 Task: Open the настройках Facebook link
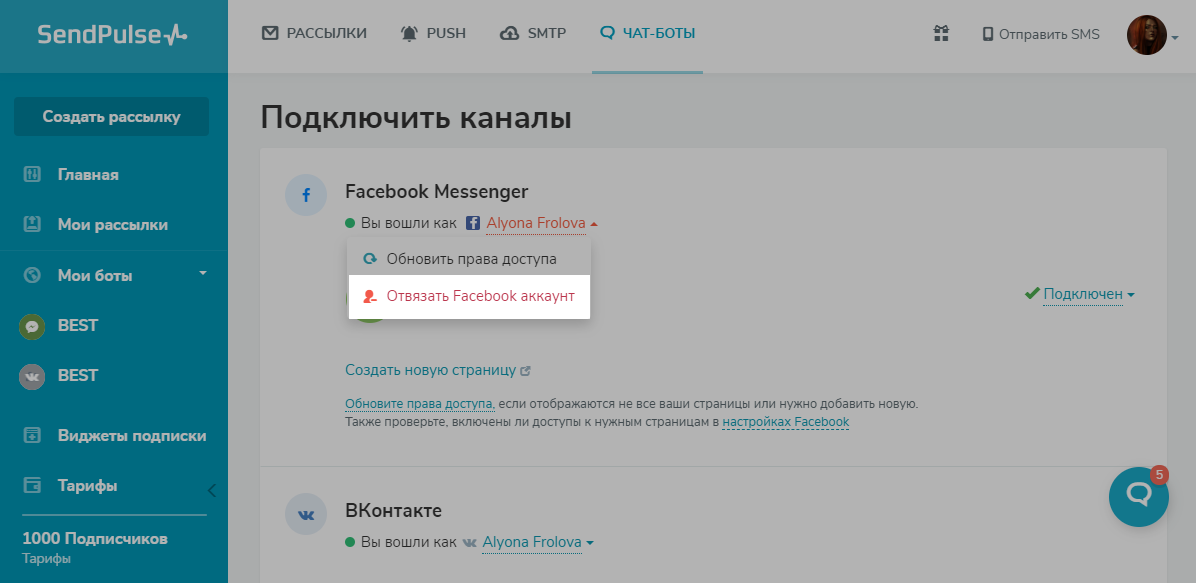786,422
